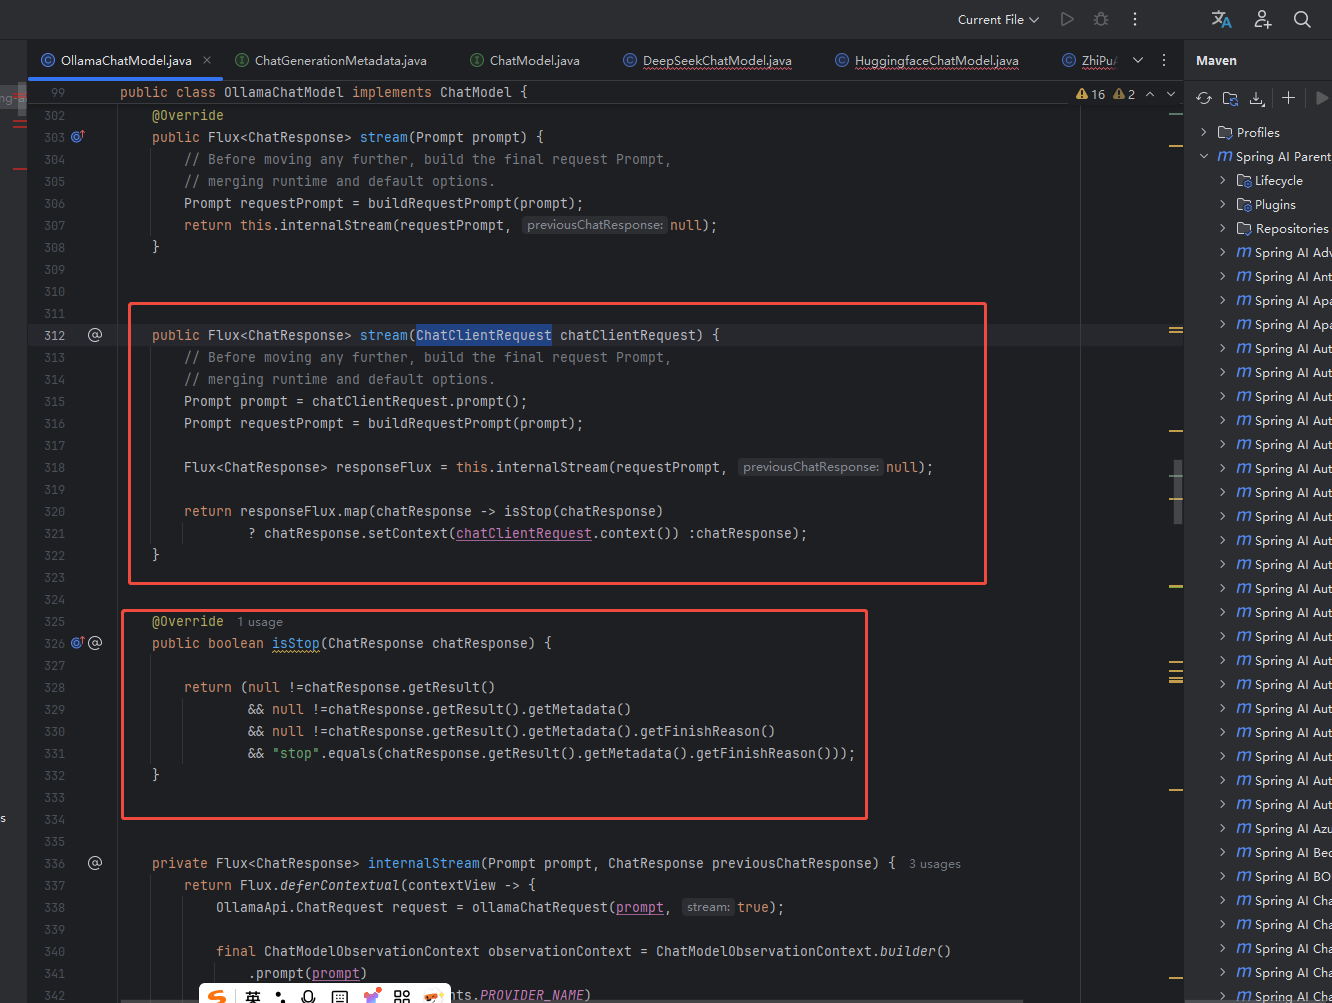
Task: Click the Maven panel title
Action: (x=1216, y=60)
